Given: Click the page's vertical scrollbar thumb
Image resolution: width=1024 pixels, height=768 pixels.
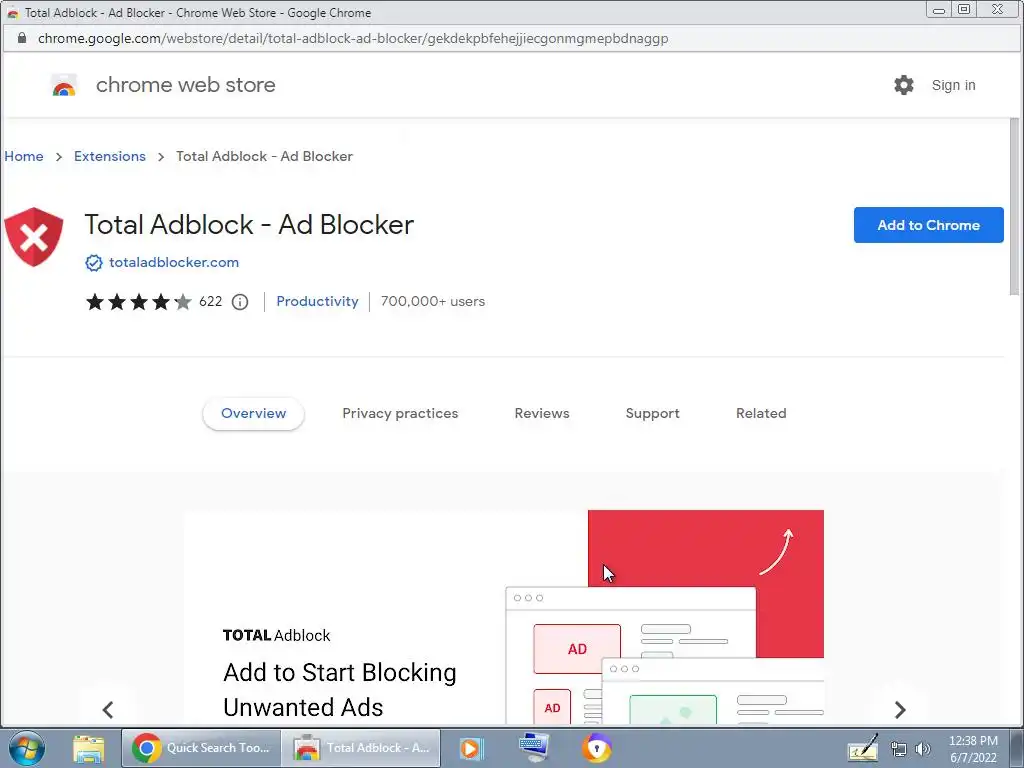Looking at the screenshot, I should (x=1014, y=206).
